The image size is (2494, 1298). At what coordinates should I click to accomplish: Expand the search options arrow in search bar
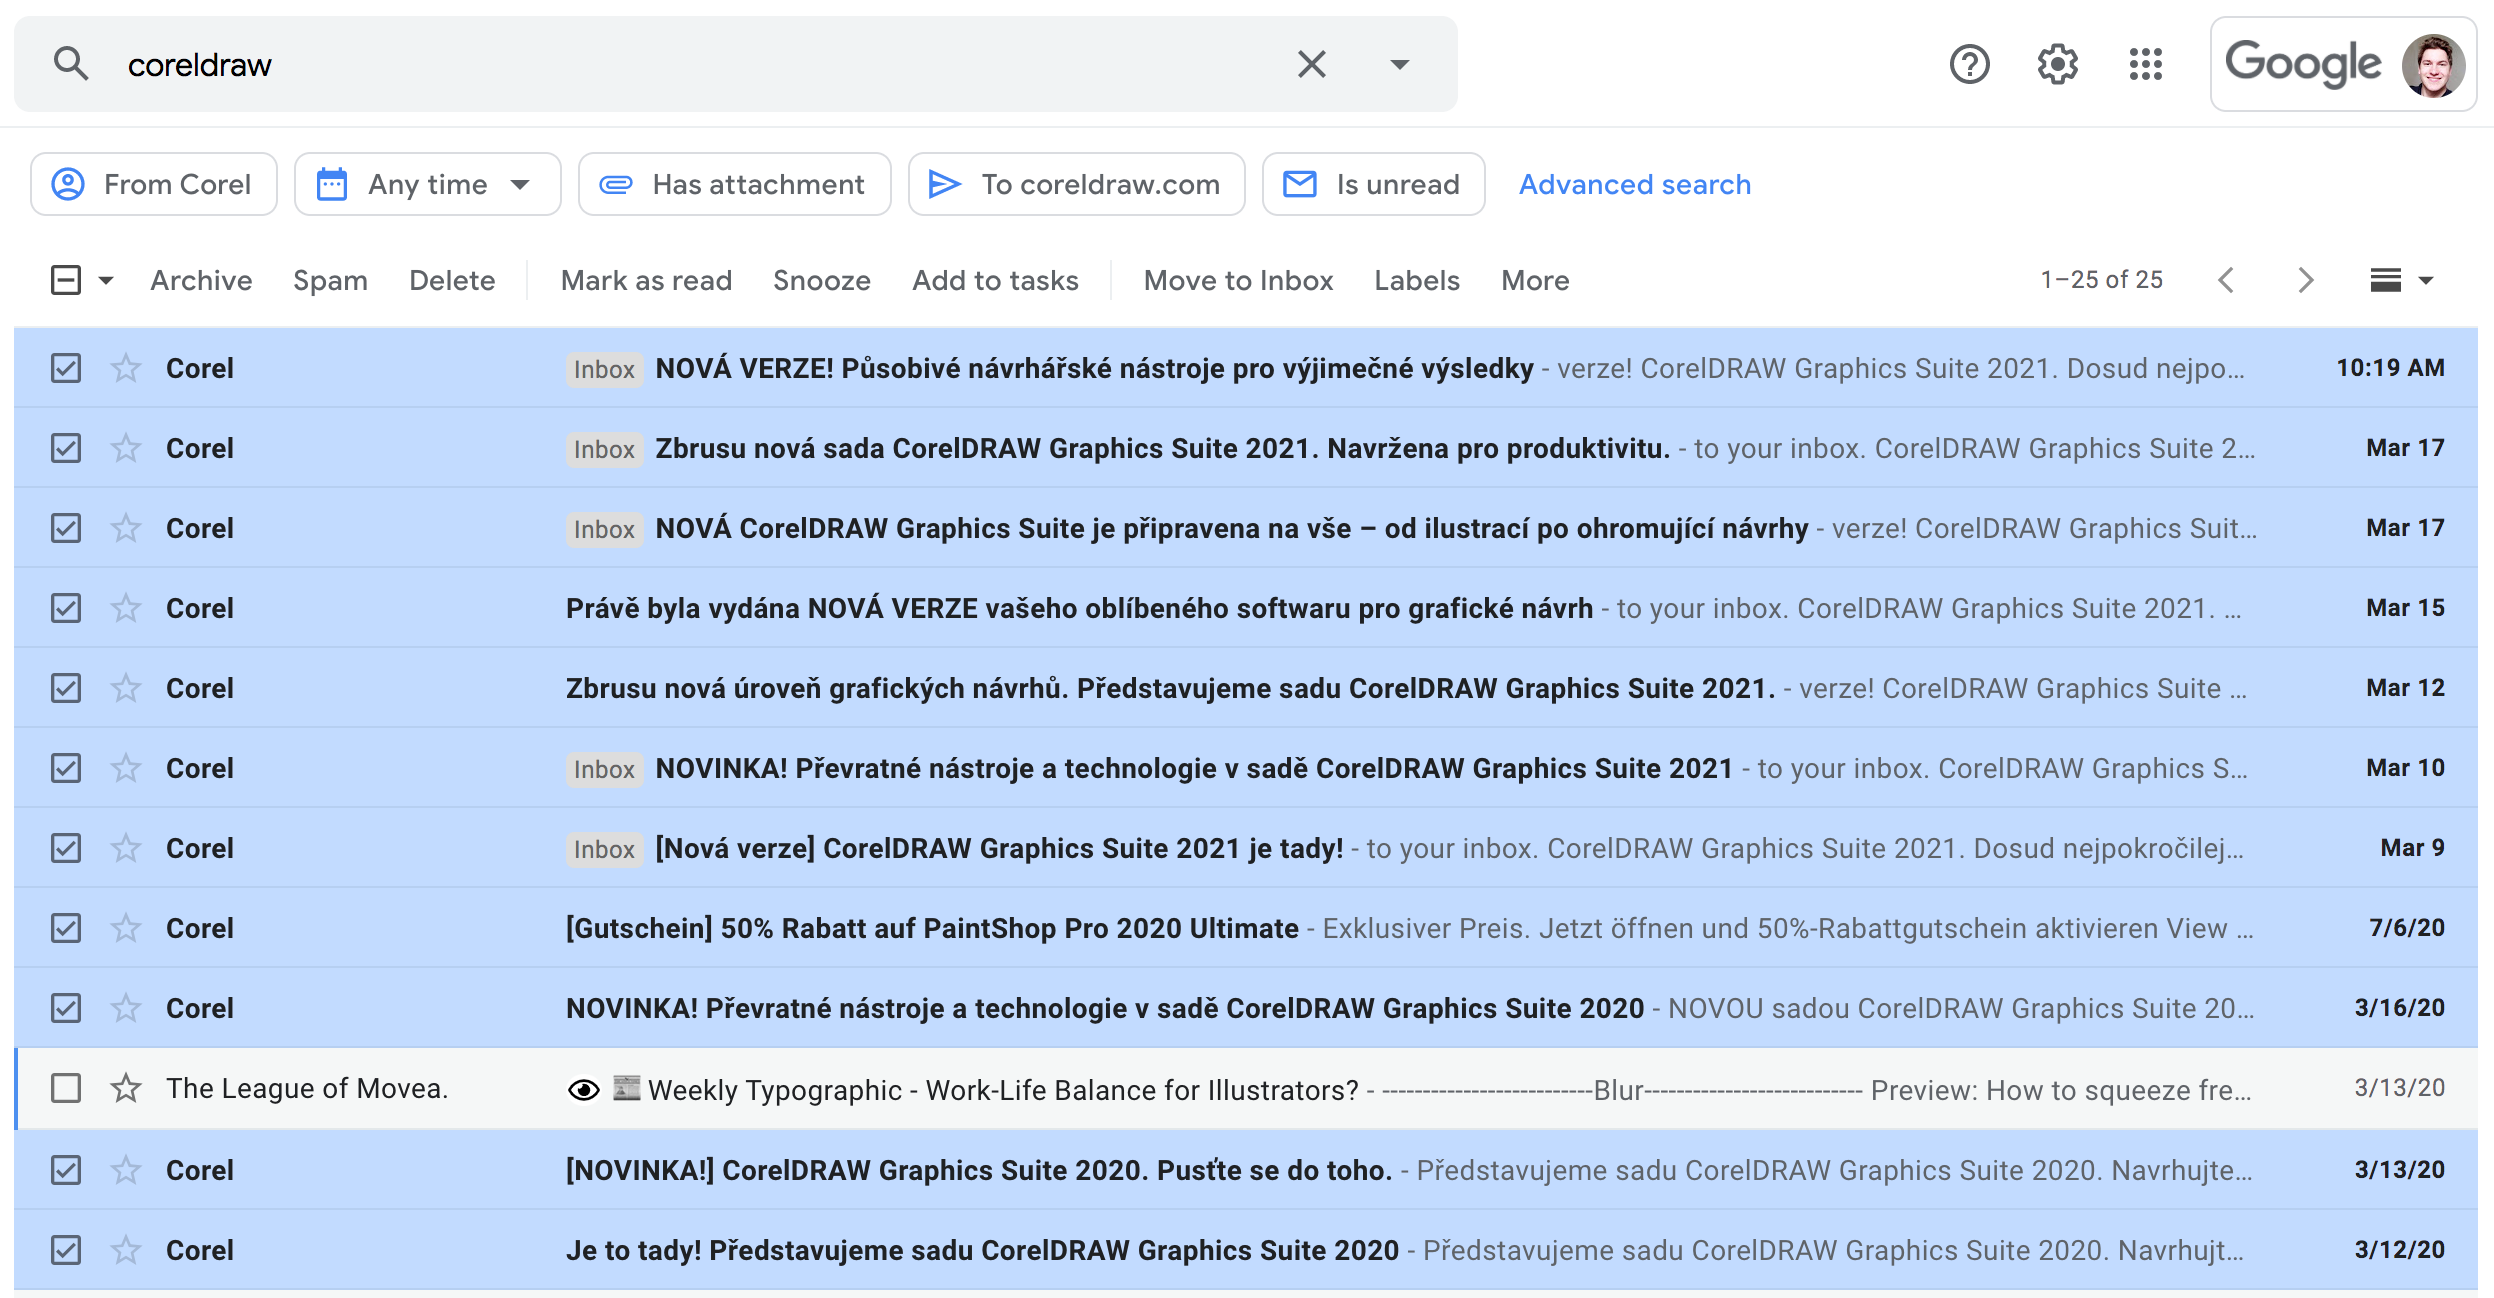click(x=1399, y=64)
